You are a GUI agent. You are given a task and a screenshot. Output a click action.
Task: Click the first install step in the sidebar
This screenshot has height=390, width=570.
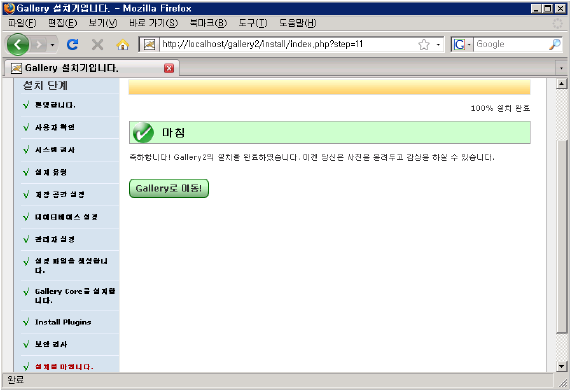click(x=55, y=105)
